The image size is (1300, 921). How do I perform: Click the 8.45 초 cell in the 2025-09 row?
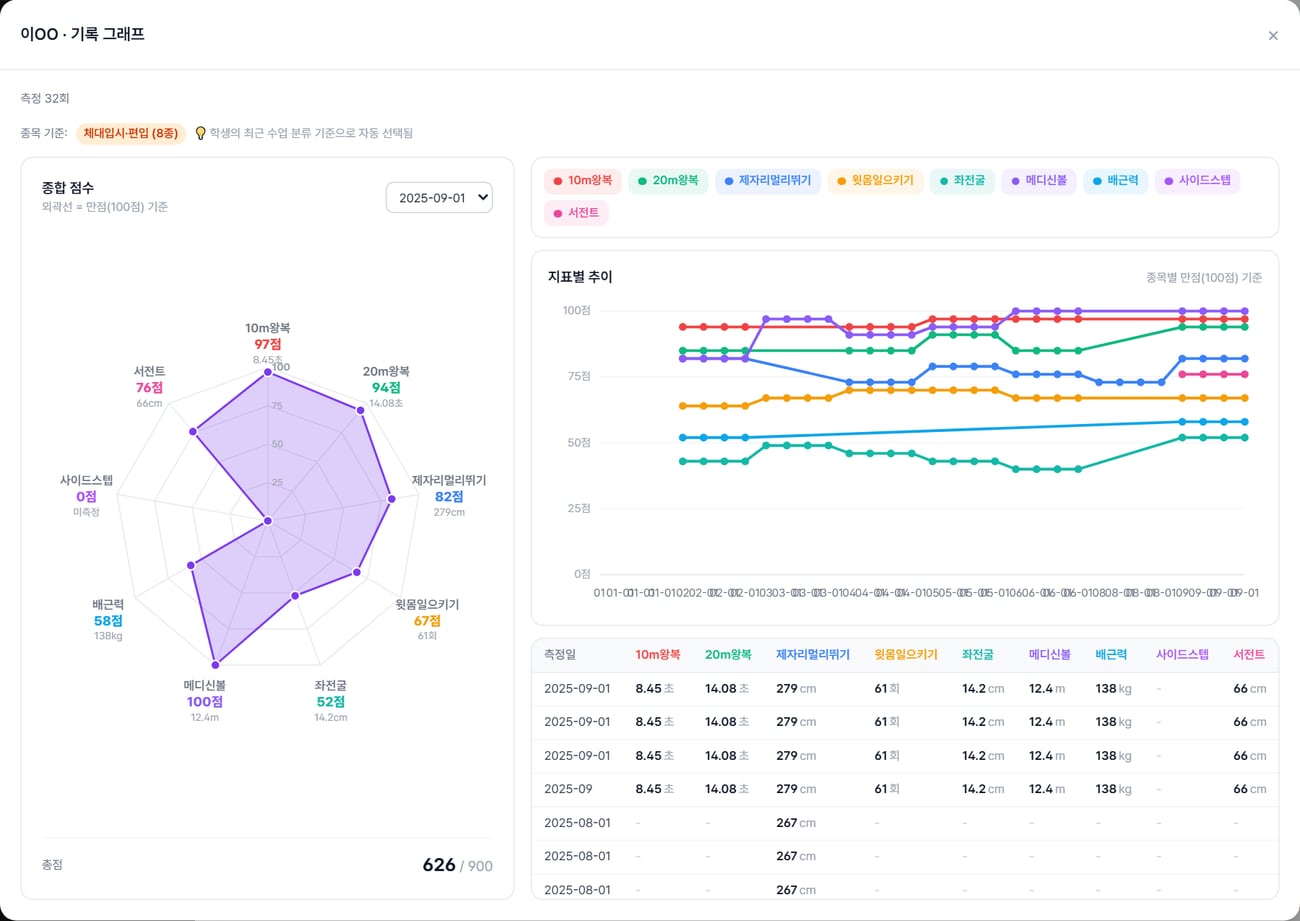[x=655, y=789]
